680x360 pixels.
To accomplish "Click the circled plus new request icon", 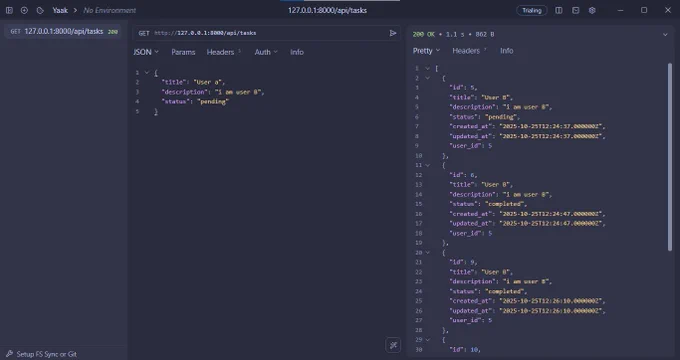I will pyautogui.click(x=24, y=10).
